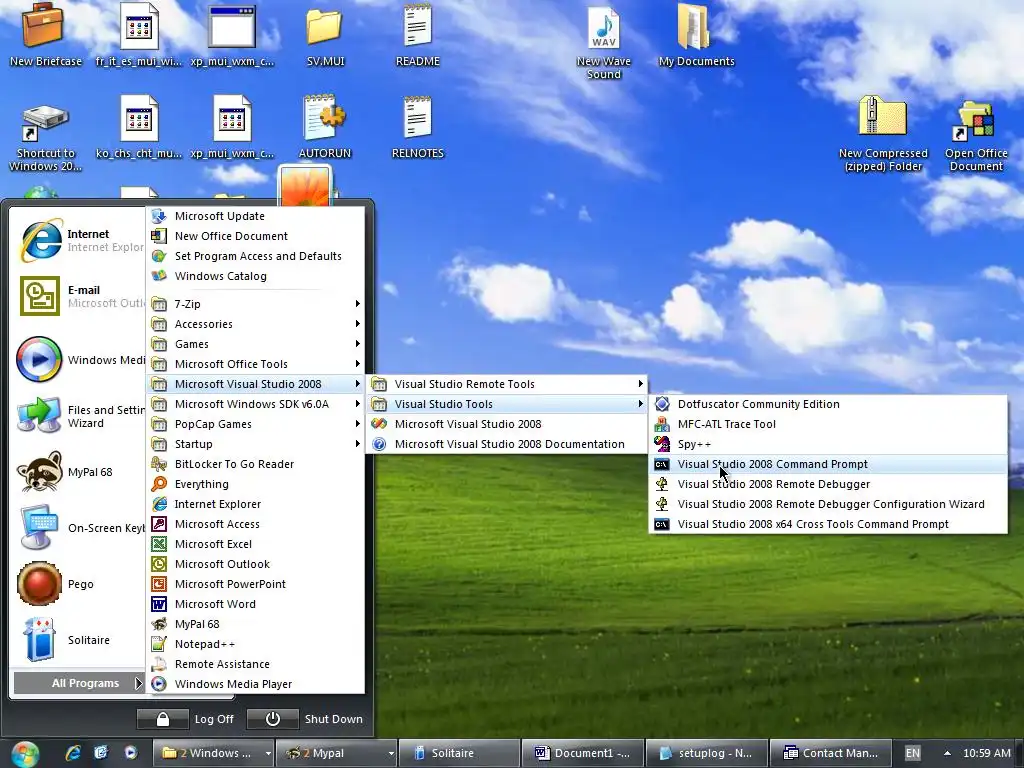1024x768 pixels.
Task: Launch MyPal 68 raccoon icon in Start menu
Action: [78, 472]
